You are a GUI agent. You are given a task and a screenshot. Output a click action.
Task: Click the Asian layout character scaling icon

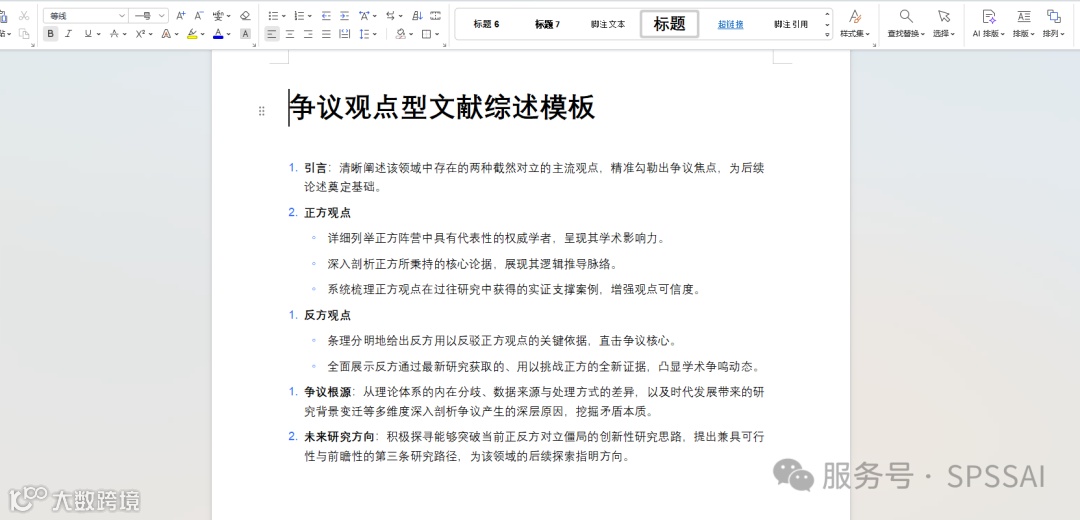pyautogui.click(x=364, y=15)
